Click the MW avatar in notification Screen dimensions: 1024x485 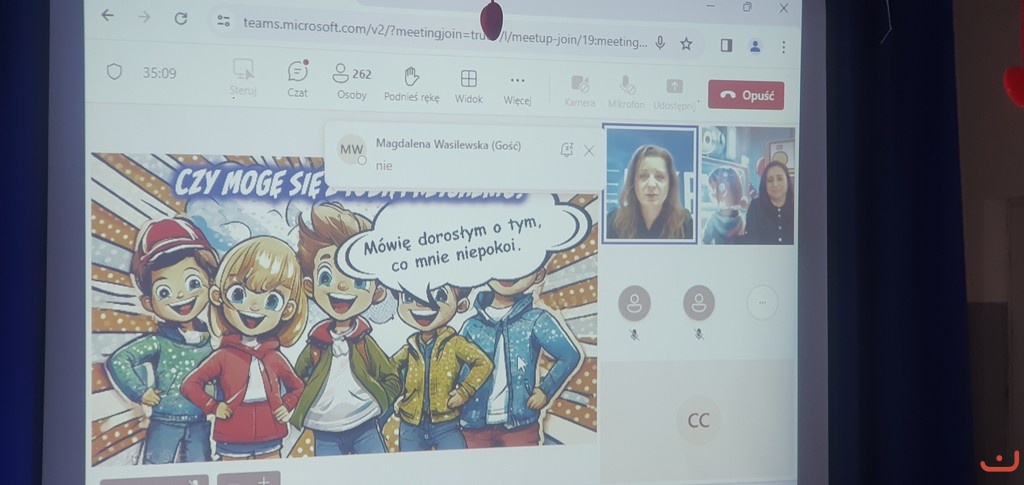351,149
